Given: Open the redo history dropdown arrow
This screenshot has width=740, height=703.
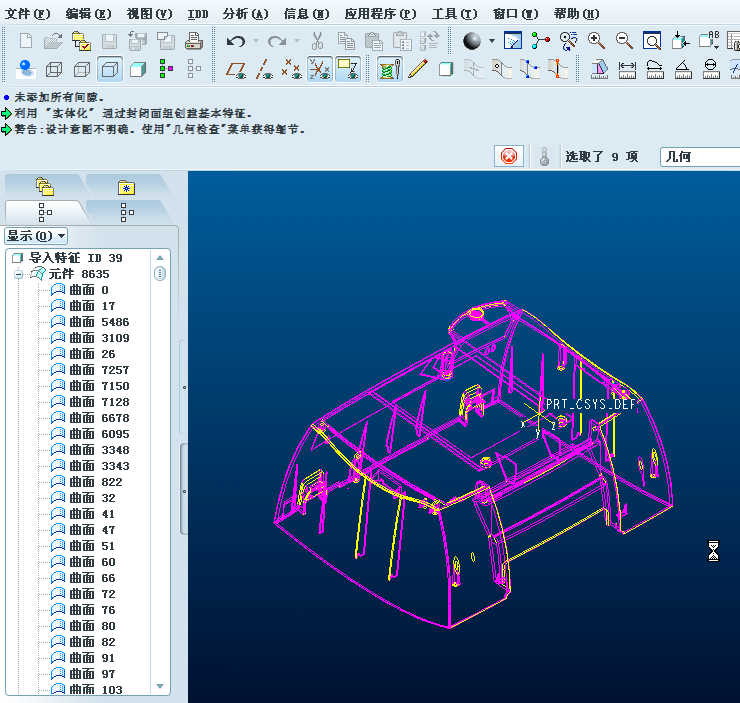Looking at the screenshot, I should coord(297,41).
